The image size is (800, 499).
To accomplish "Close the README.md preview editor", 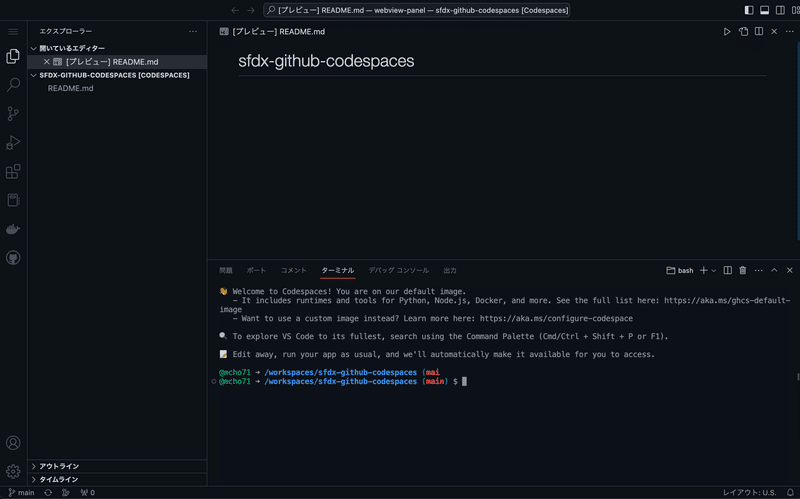I will pyautogui.click(x=774, y=32).
